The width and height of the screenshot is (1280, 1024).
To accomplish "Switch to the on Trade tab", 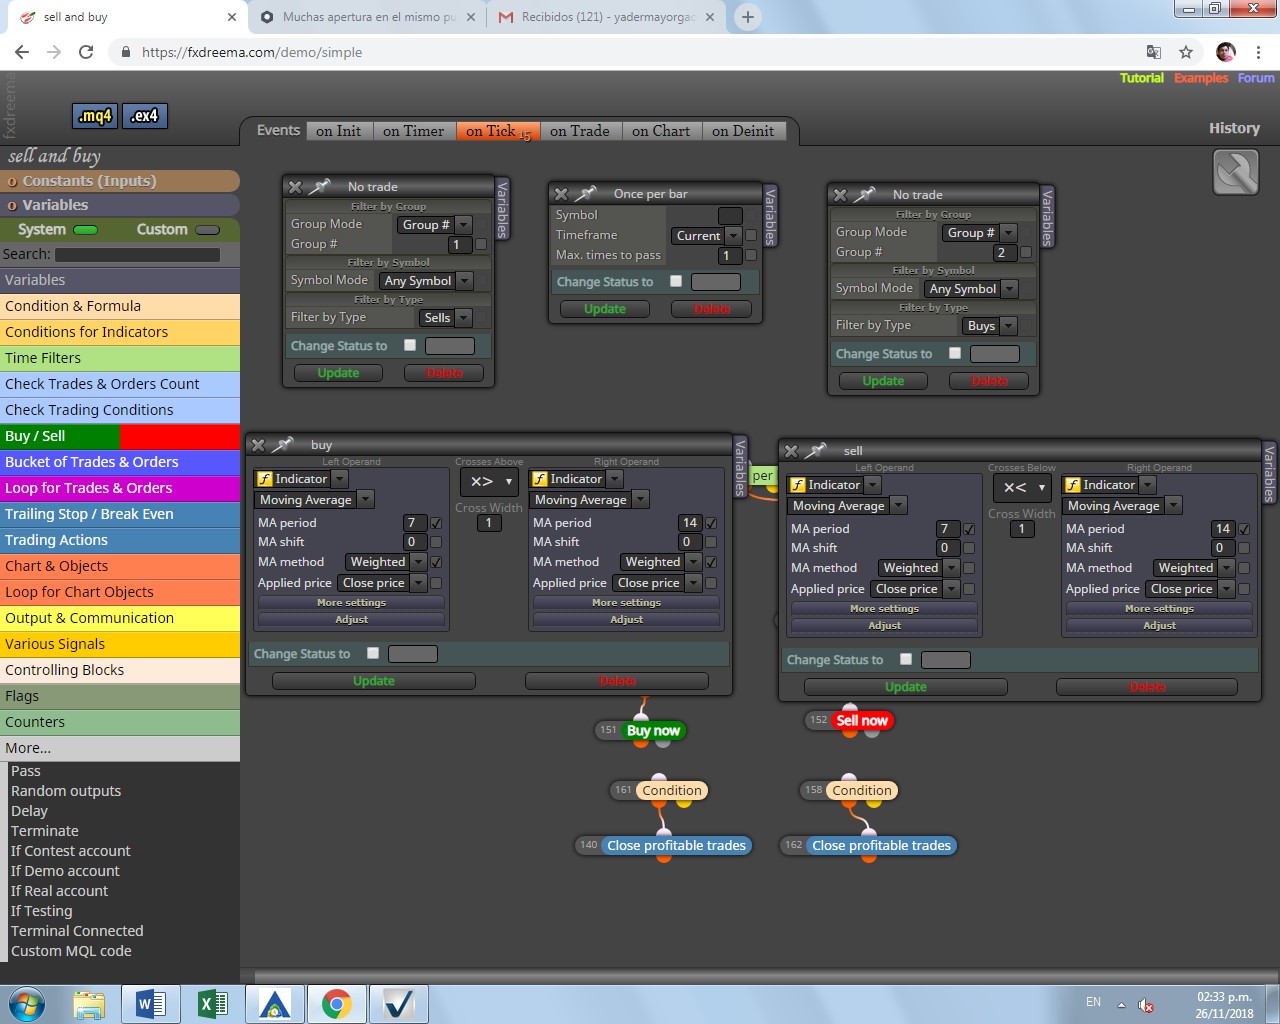I will (580, 131).
